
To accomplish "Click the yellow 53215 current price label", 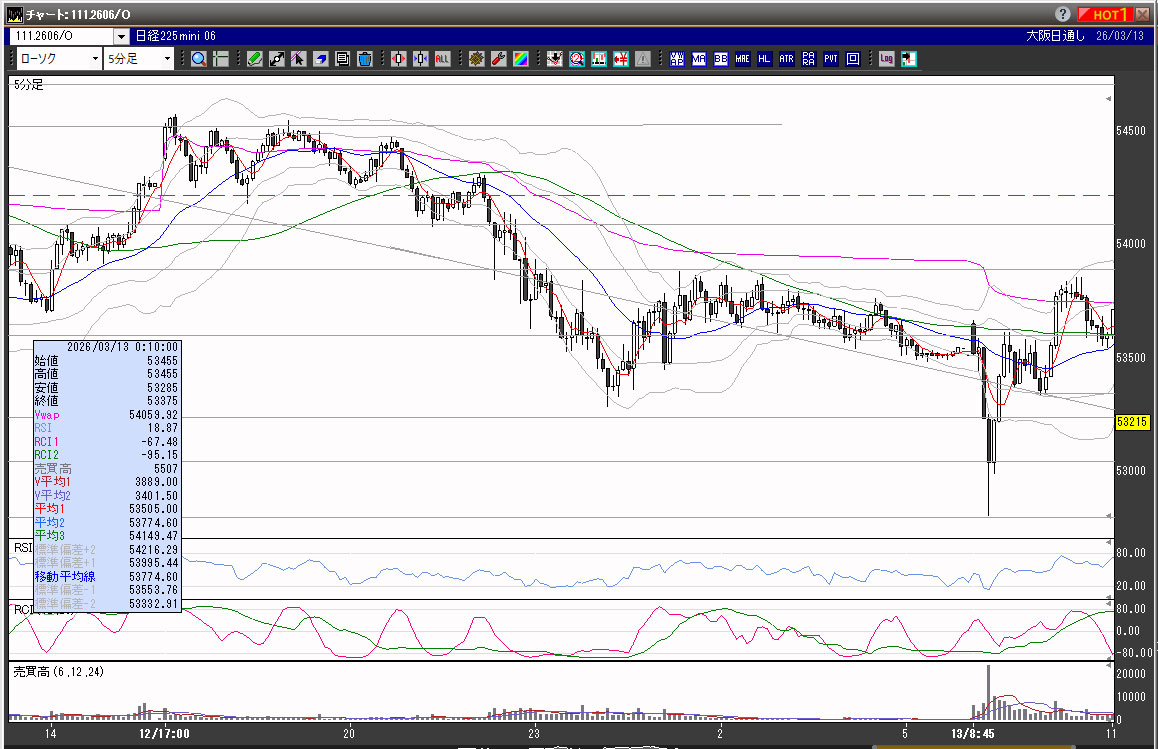I will coord(1132,423).
